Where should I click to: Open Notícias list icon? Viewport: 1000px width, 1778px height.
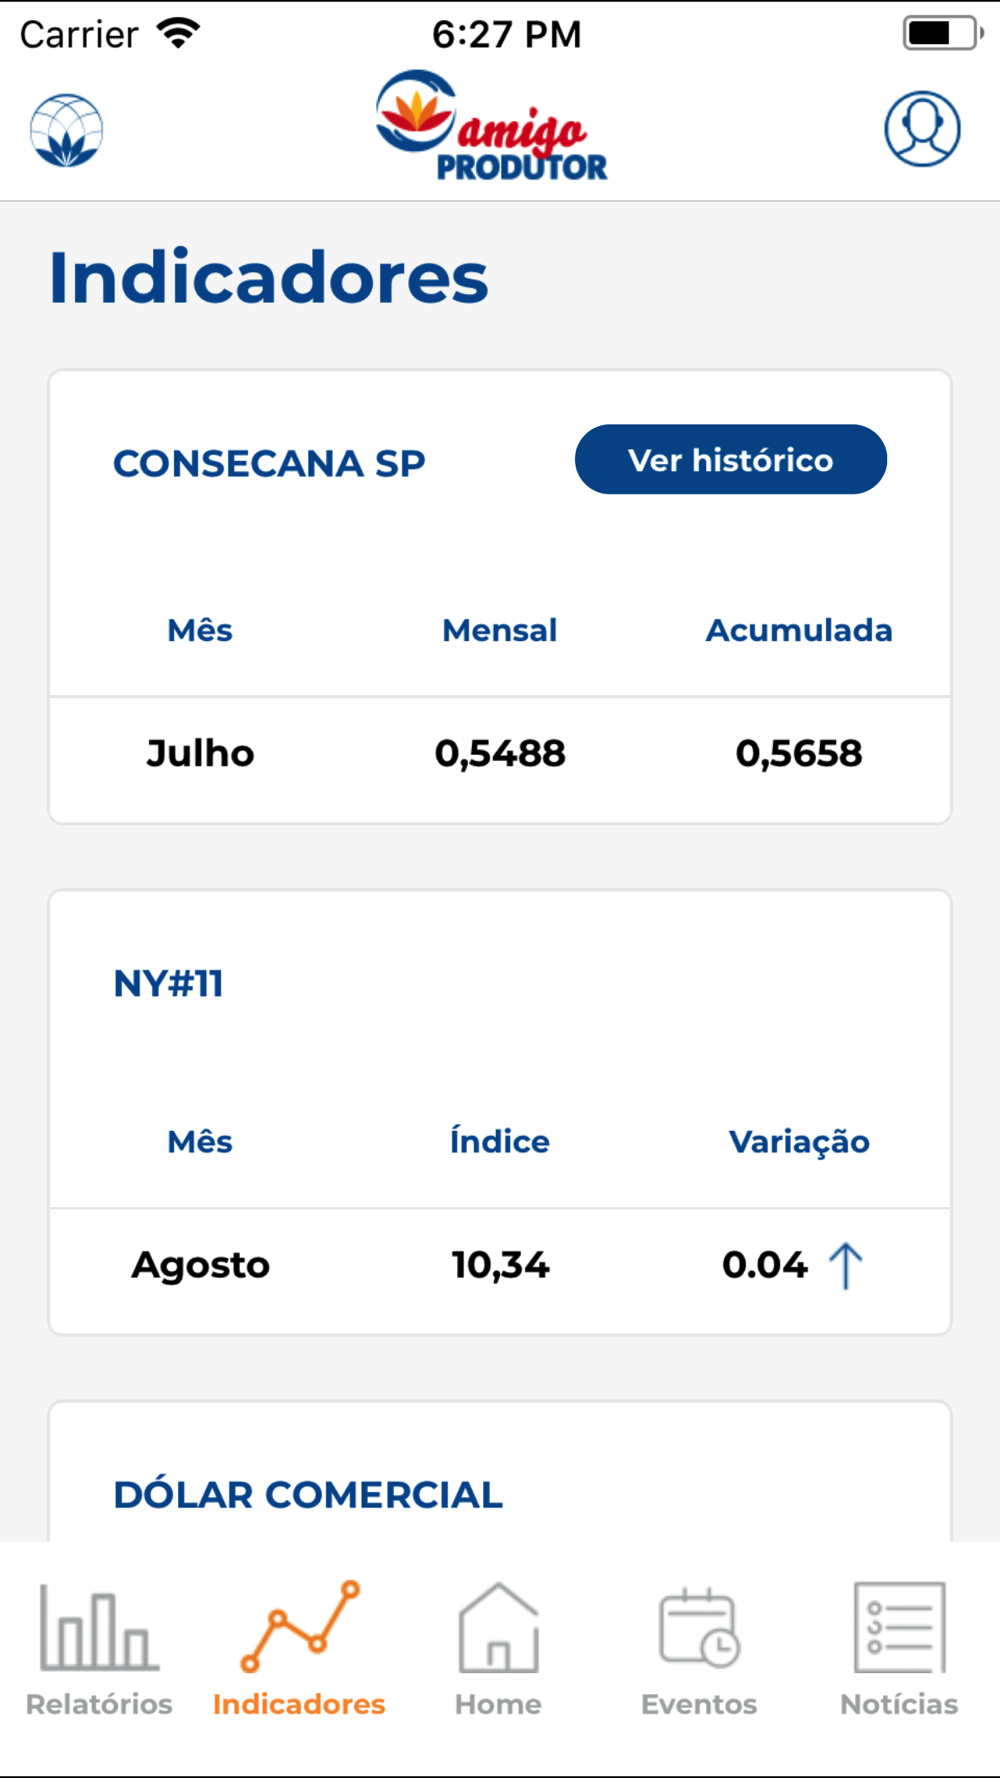[x=899, y=1627]
